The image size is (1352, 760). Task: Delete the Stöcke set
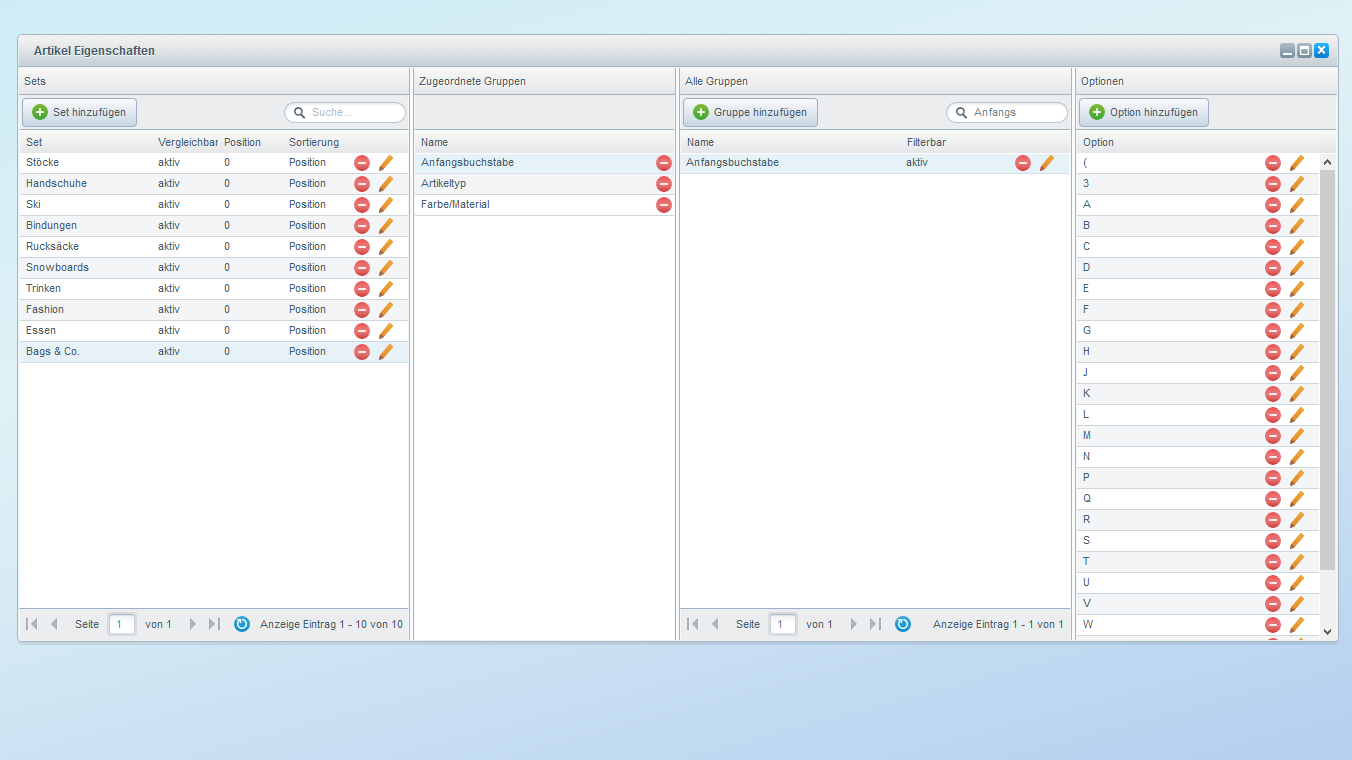click(x=362, y=162)
